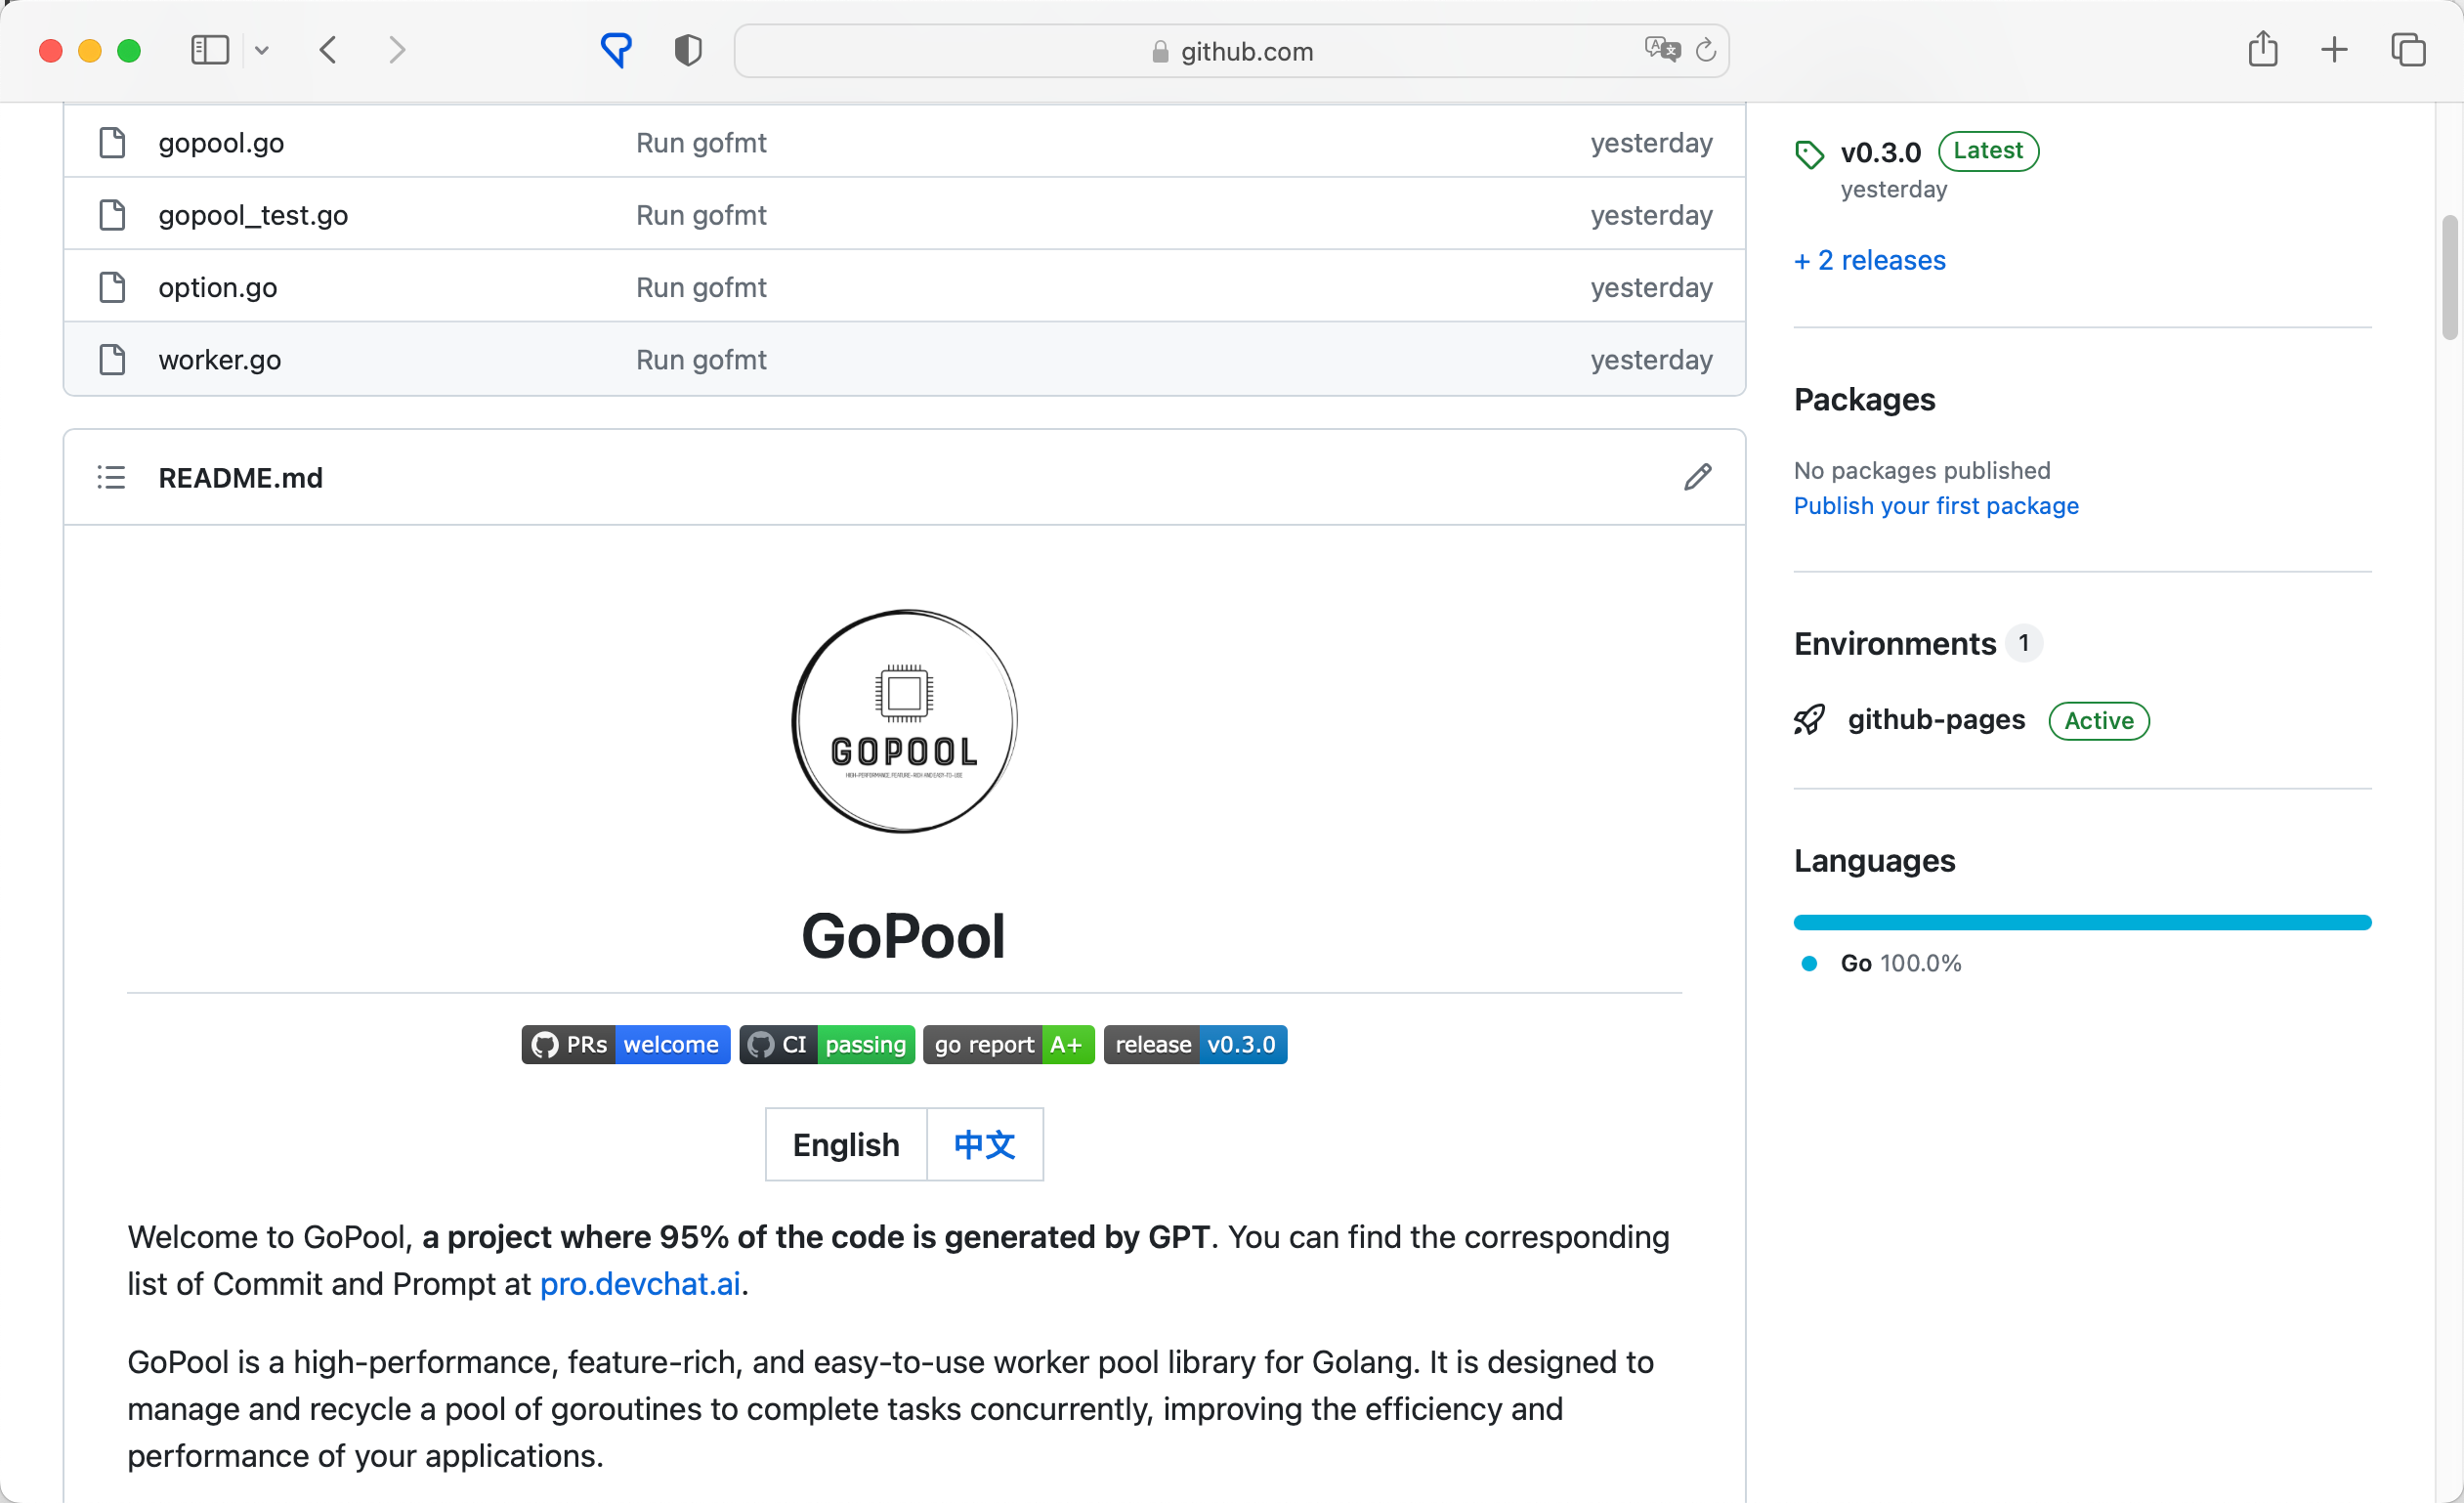The image size is (2464, 1503).
Task: Click the browser back navigation arrow
Action: click(327, 49)
